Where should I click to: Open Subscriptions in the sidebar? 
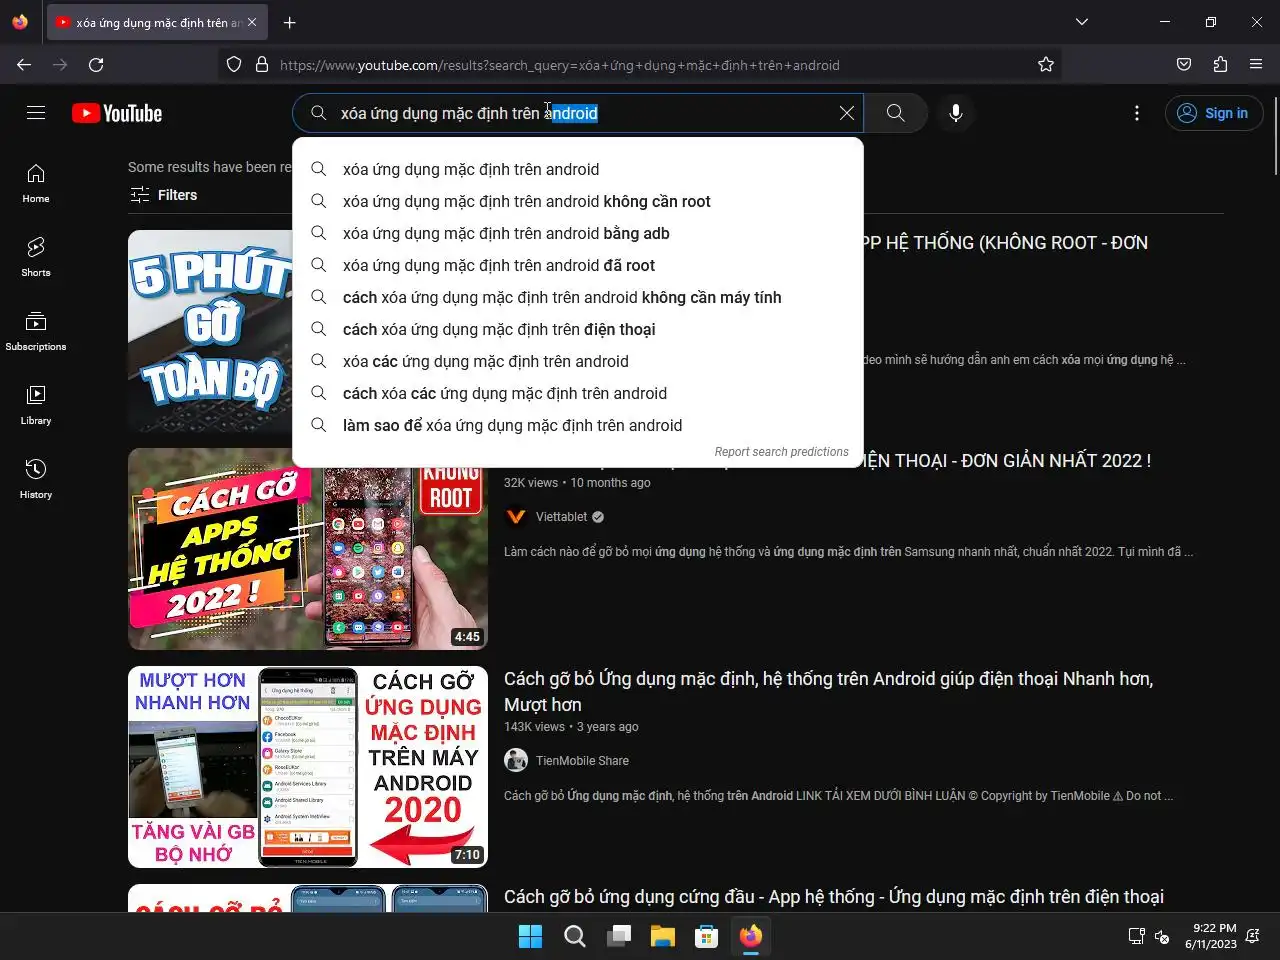point(36,331)
